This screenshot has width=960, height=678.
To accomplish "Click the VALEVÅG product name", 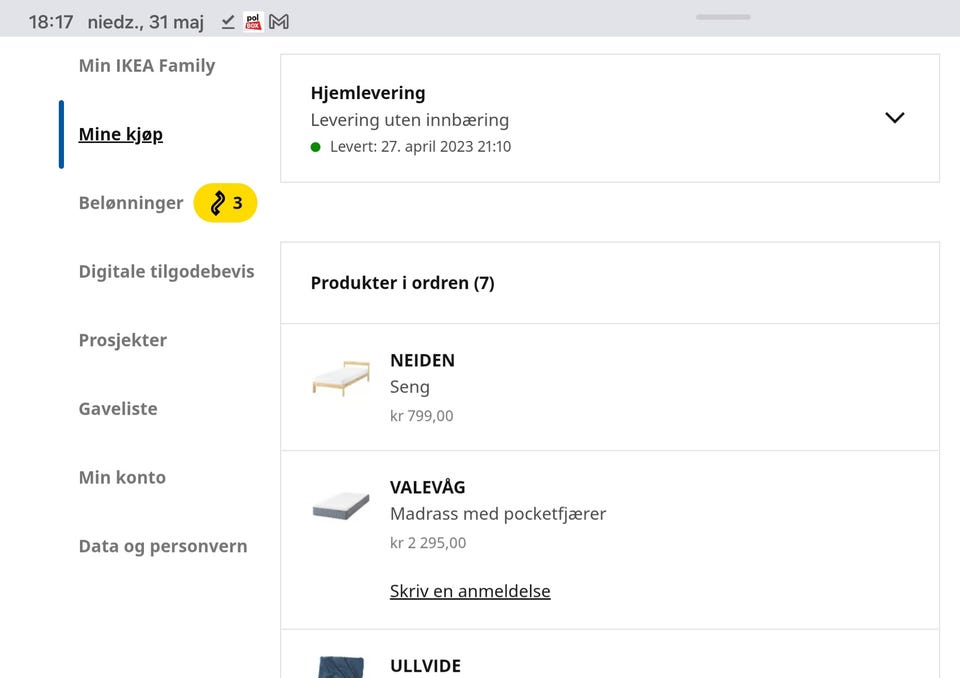I will (x=427, y=488).
